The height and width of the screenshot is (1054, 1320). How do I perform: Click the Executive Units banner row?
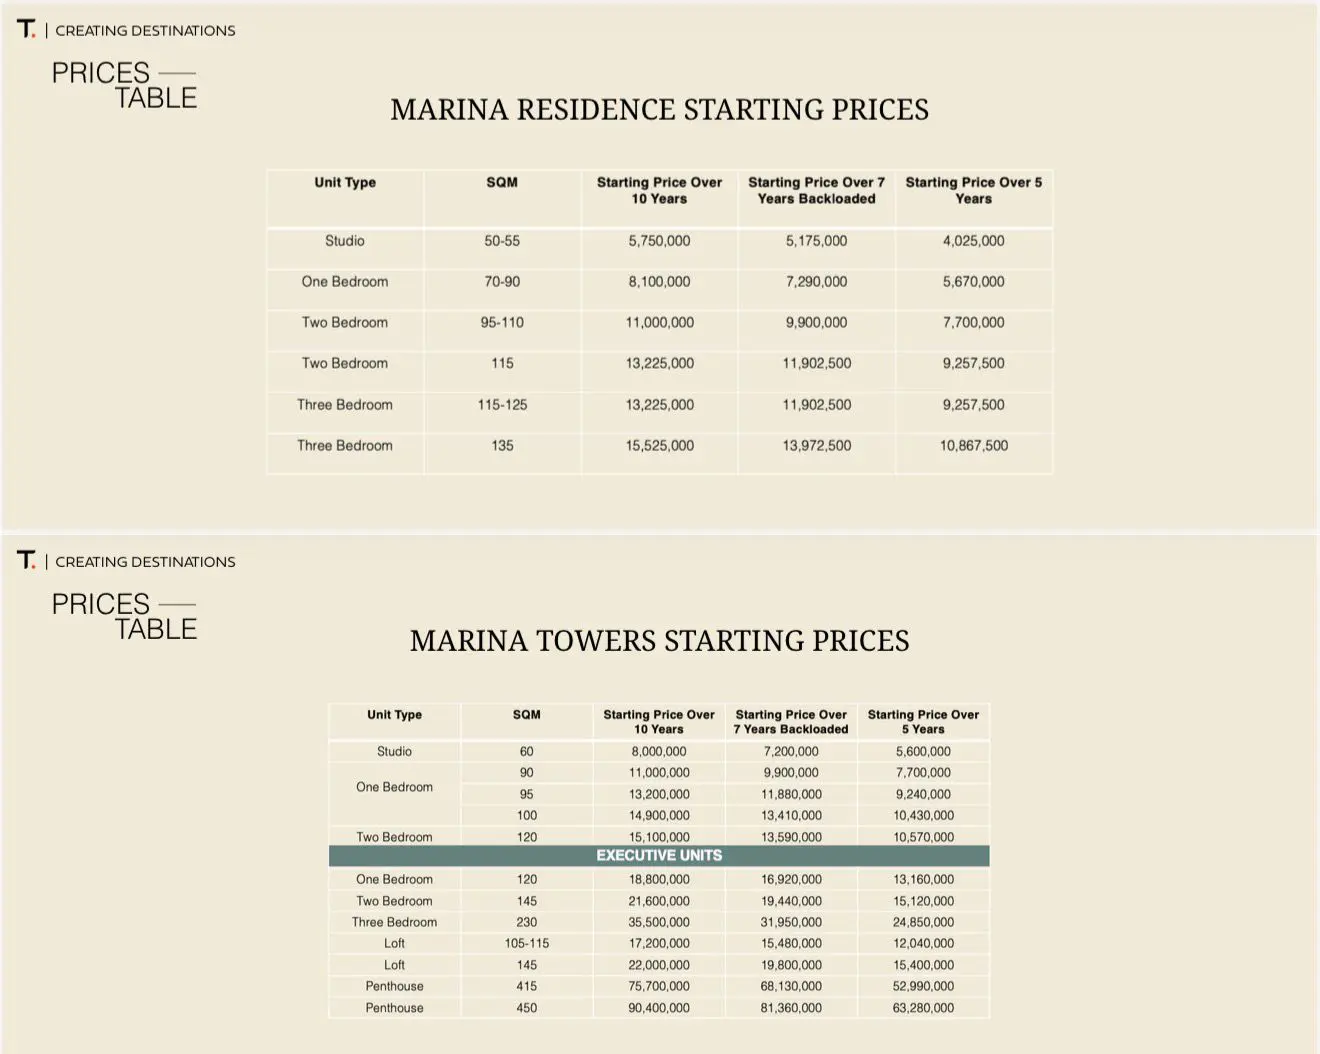point(659,856)
